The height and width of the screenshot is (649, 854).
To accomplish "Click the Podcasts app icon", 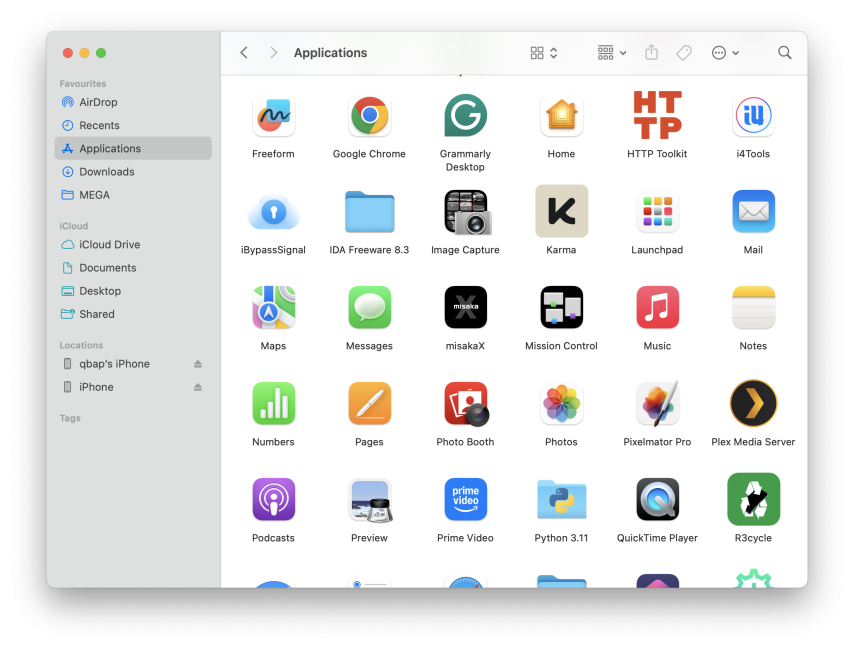I will click(x=273, y=499).
